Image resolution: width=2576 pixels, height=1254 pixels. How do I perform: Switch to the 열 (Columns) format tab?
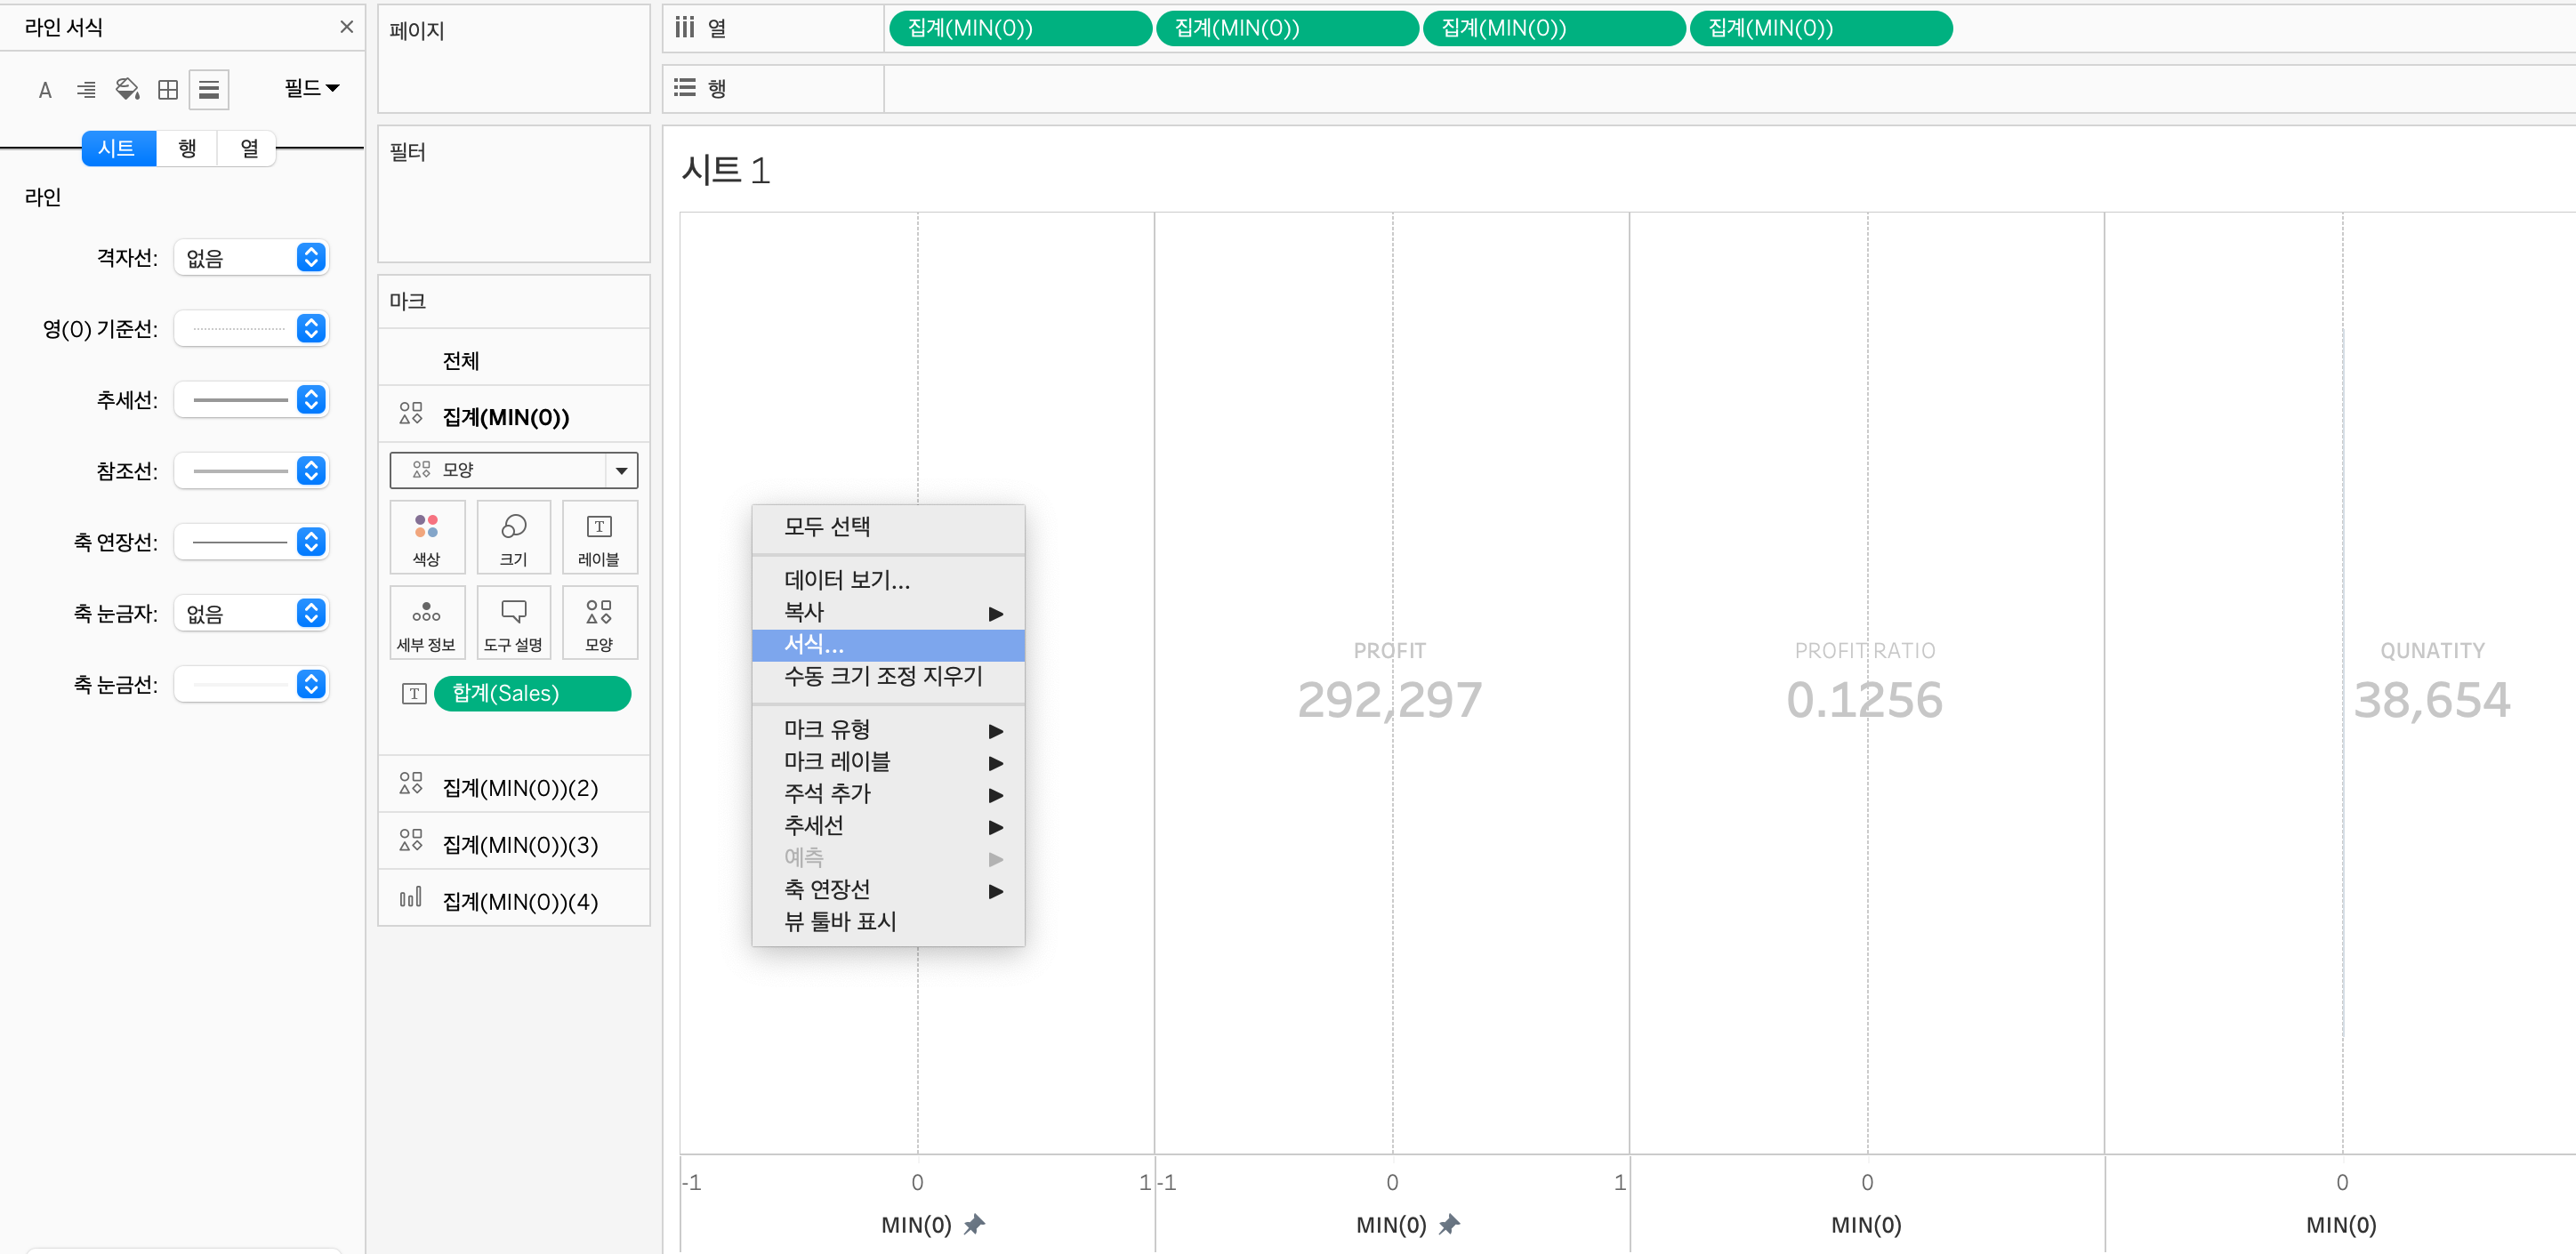(249, 148)
